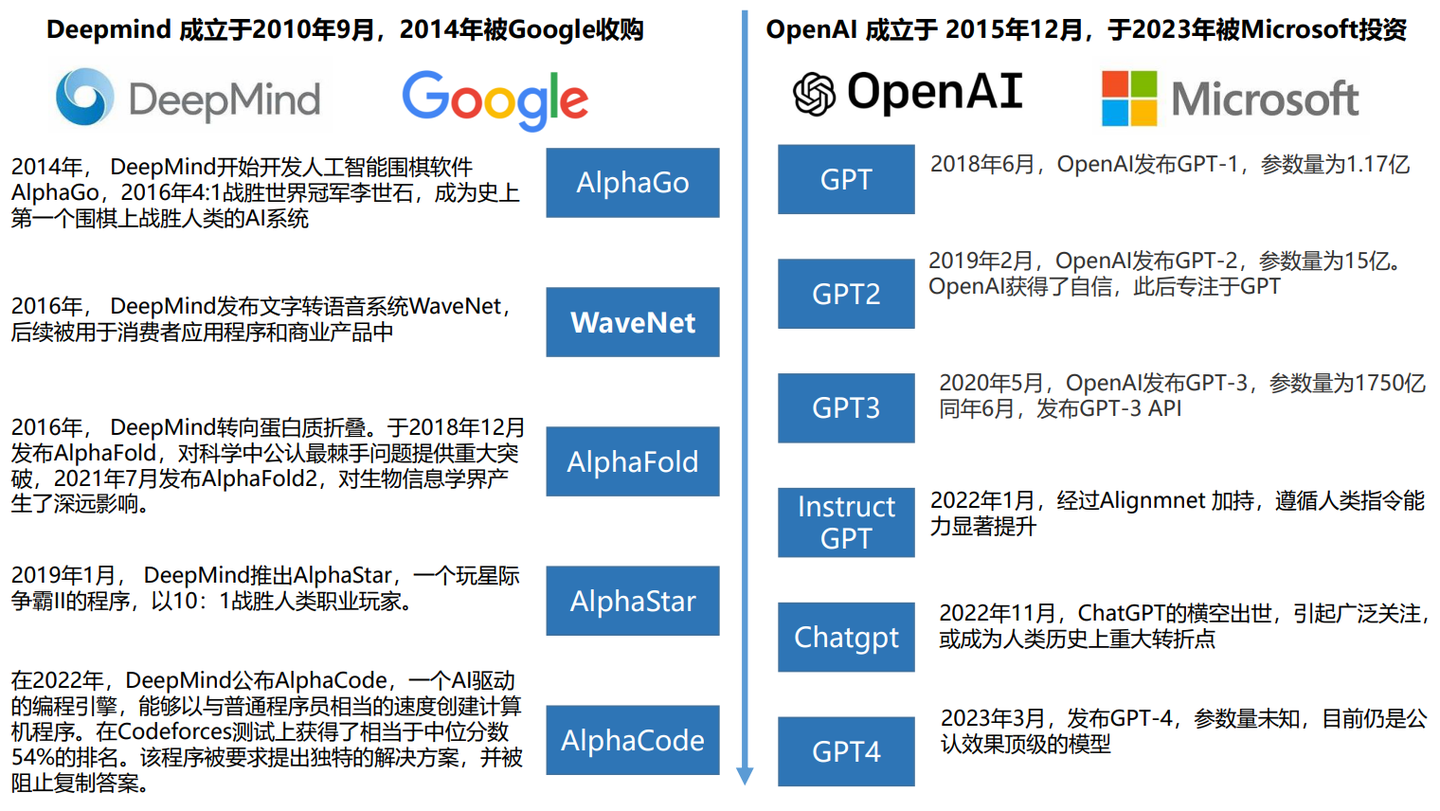
Task: Click the AlphaCode label box
Action: pos(632,740)
